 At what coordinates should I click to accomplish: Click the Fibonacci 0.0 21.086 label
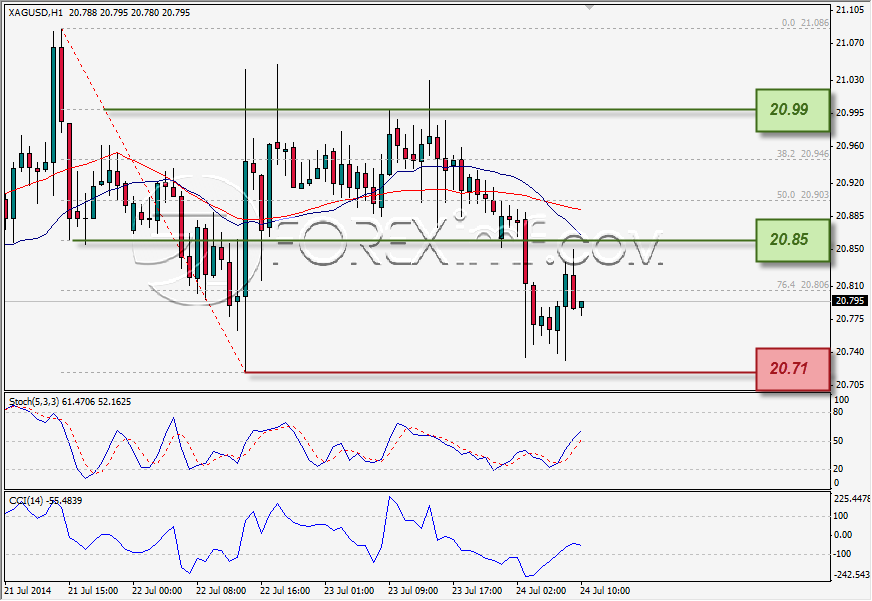point(805,23)
